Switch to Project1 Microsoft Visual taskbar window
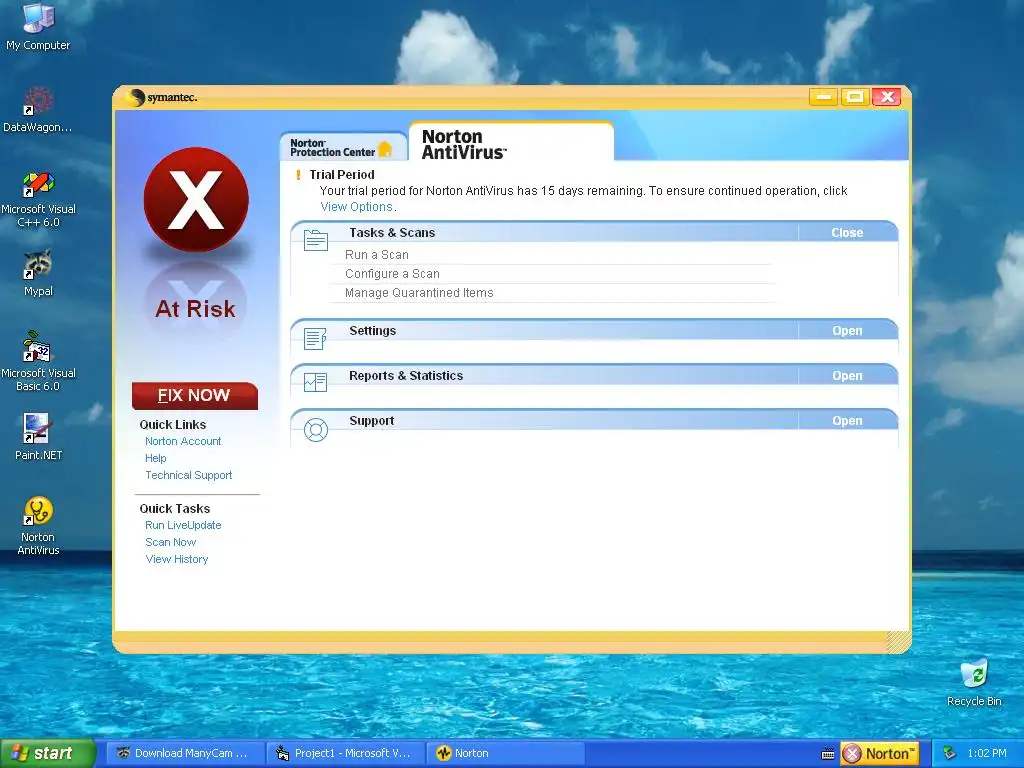The image size is (1024, 768). pyautogui.click(x=346, y=754)
